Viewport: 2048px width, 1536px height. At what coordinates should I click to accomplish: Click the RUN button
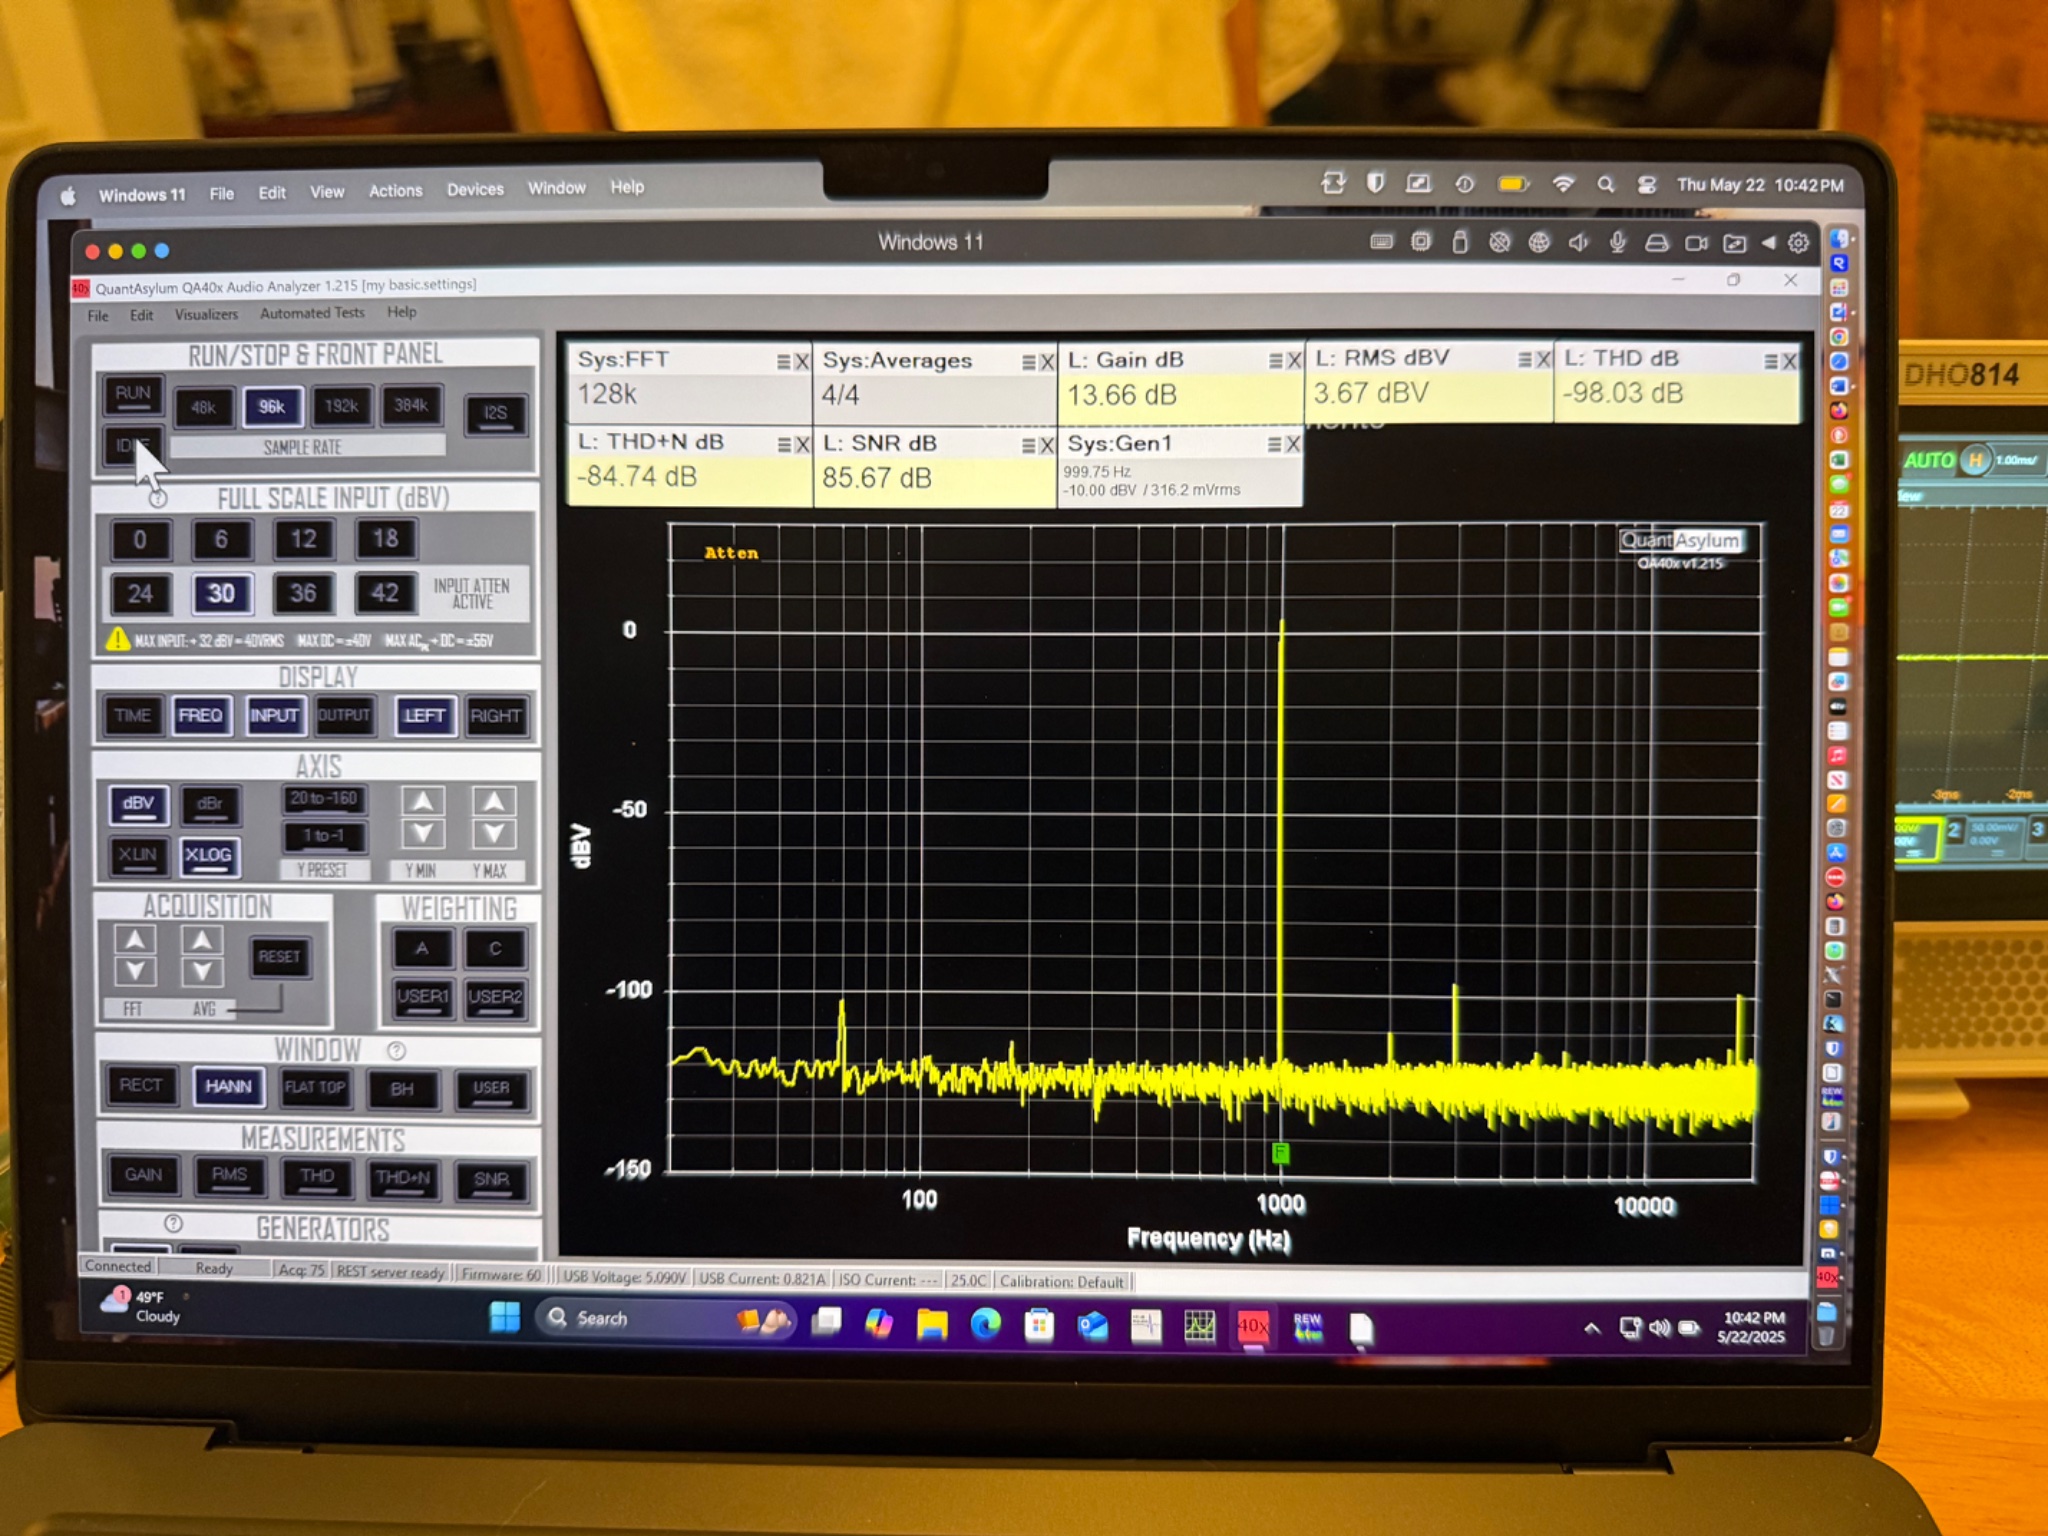[x=133, y=394]
